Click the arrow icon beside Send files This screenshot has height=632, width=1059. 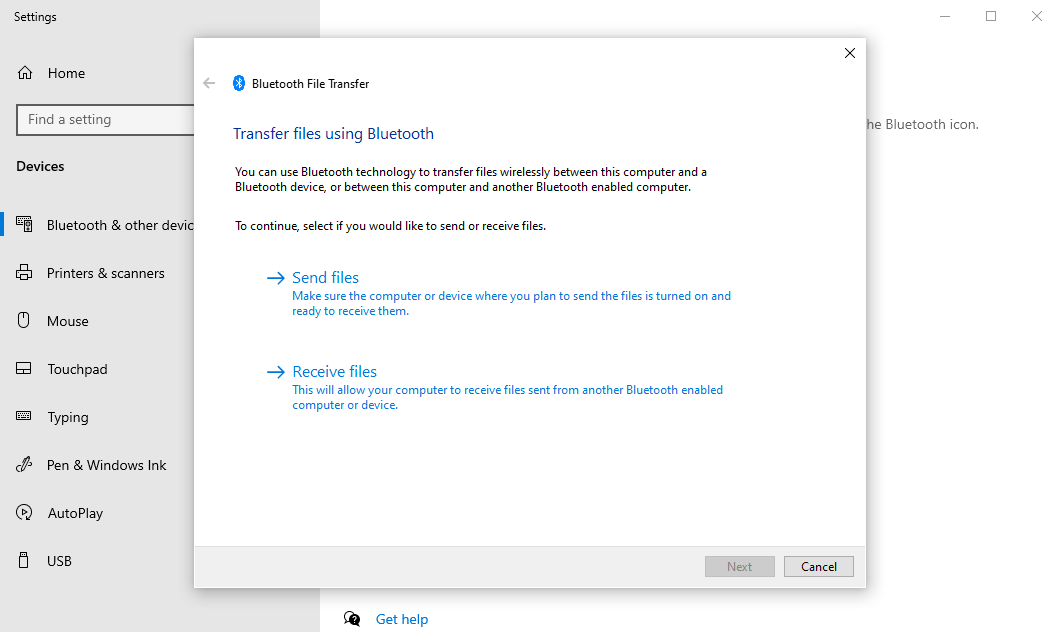pyautogui.click(x=276, y=278)
